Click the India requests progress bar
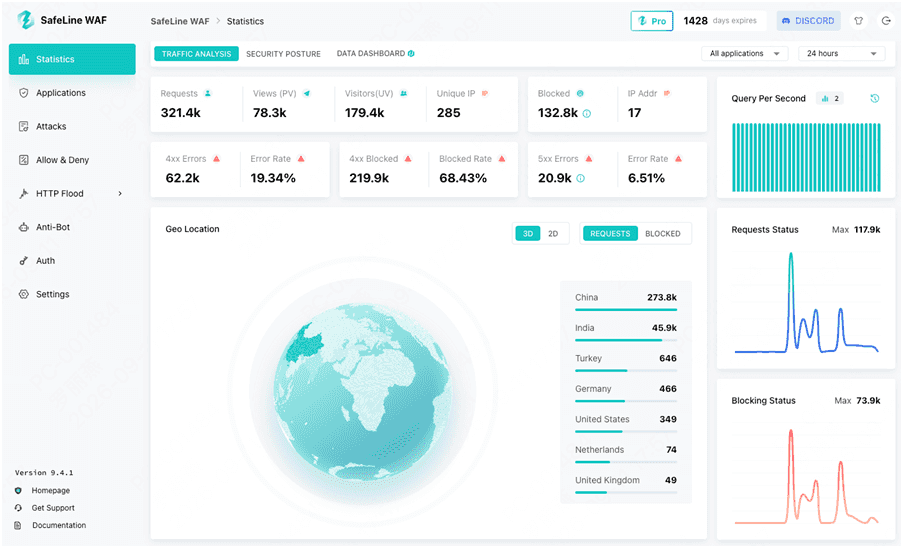 pyautogui.click(x=626, y=340)
